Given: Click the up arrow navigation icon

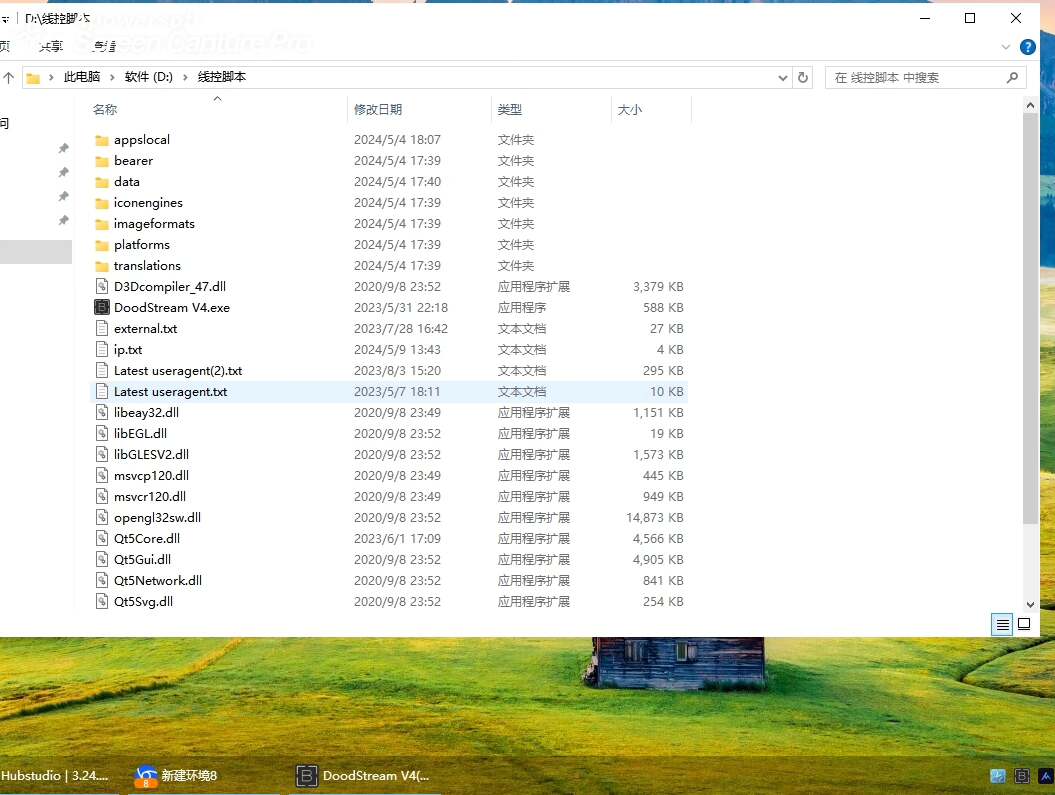Looking at the screenshot, I should click(x=9, y=77).
